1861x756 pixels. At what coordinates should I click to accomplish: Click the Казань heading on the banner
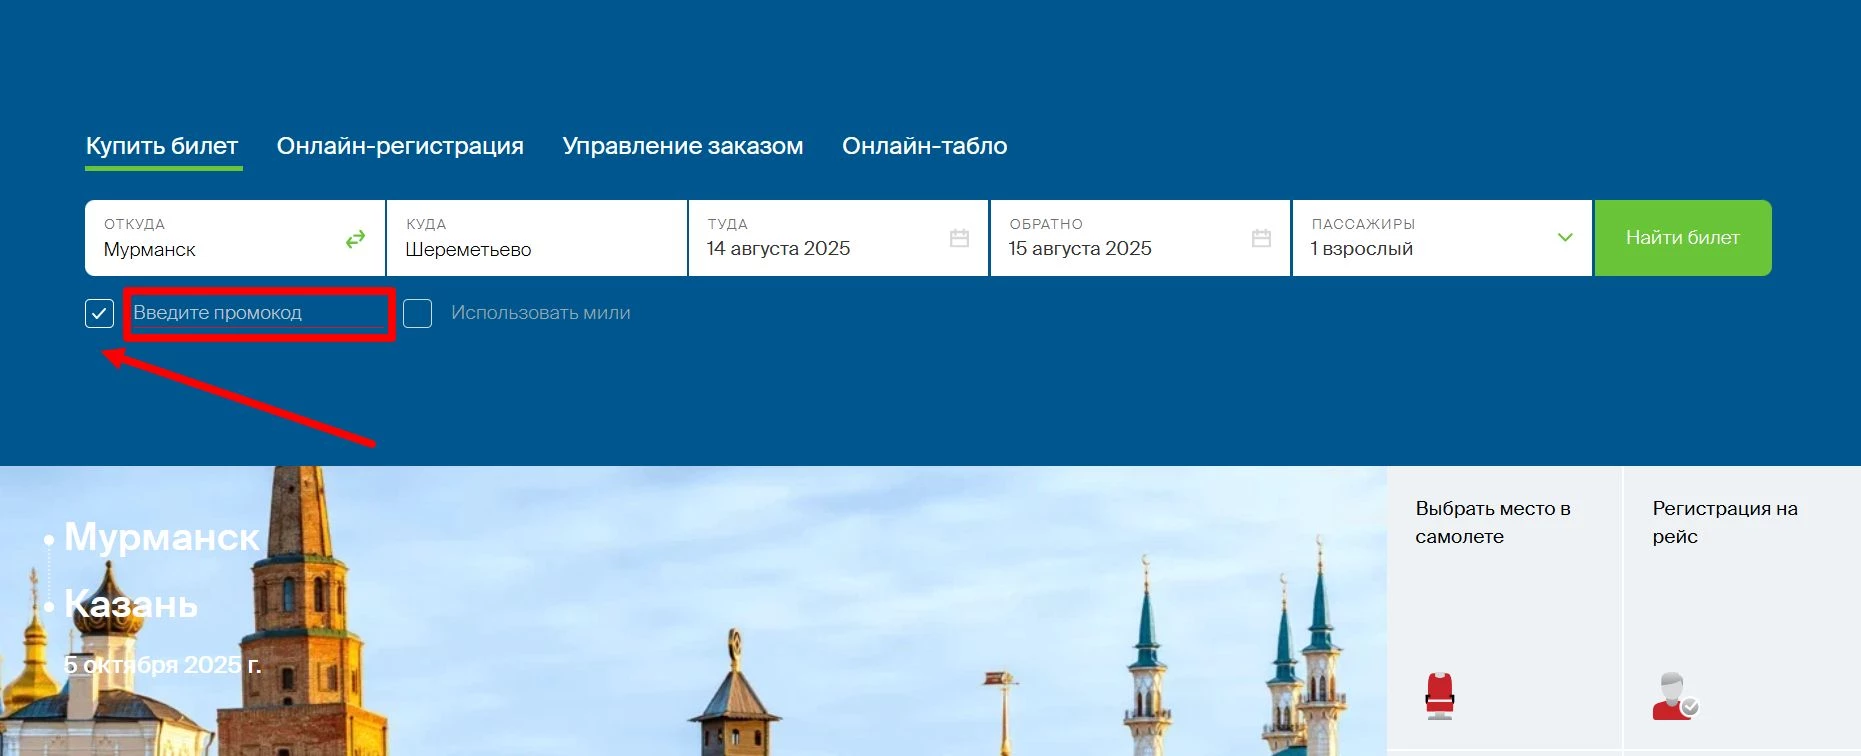[x=131, y=604]
